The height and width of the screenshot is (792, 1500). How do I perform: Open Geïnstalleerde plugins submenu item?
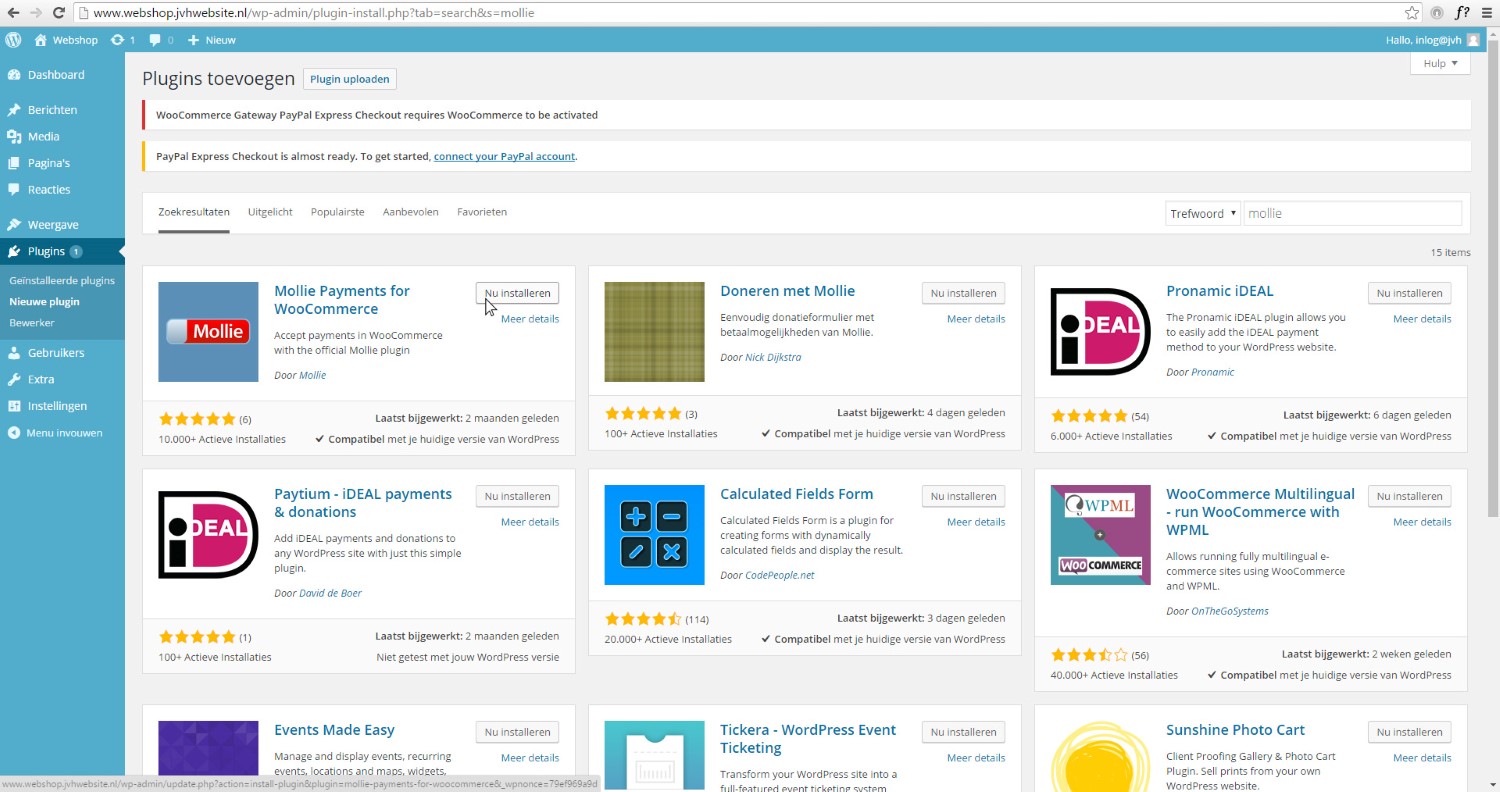click(62, 281)
